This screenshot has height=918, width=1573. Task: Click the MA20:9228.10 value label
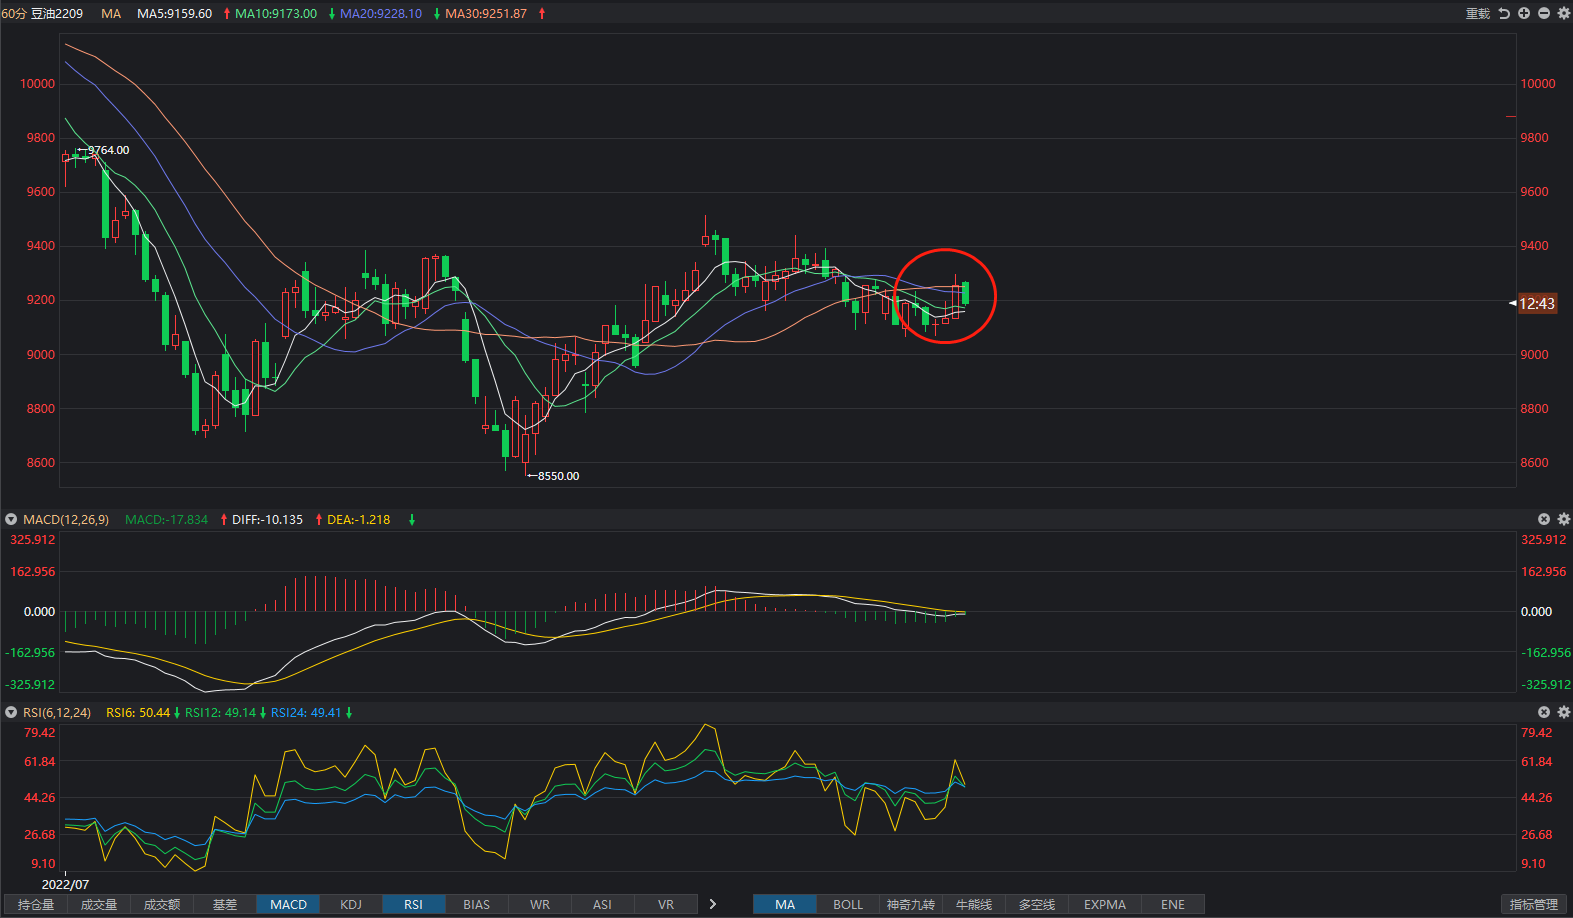(381, 13)
